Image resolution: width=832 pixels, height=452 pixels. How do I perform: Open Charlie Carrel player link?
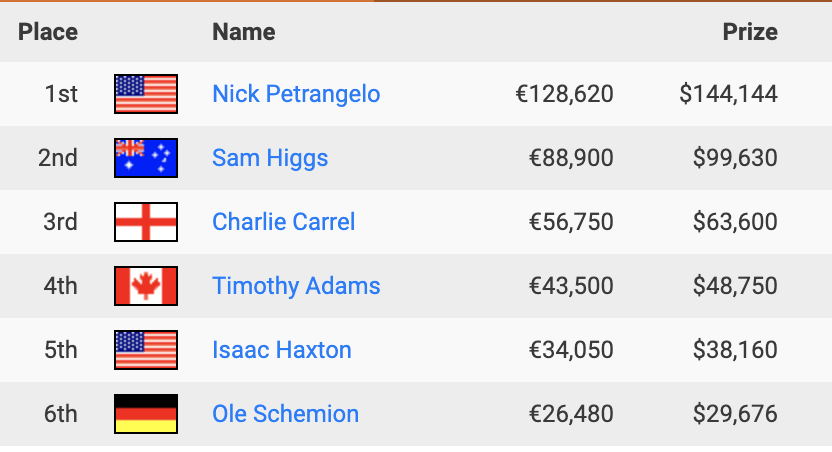[283, 222]
